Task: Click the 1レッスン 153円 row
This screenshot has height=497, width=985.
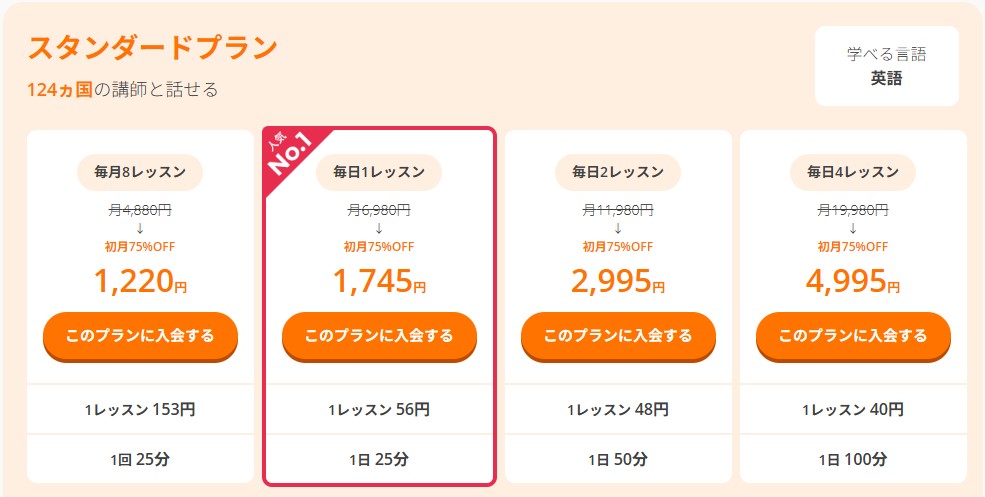Action: point(140,409)
